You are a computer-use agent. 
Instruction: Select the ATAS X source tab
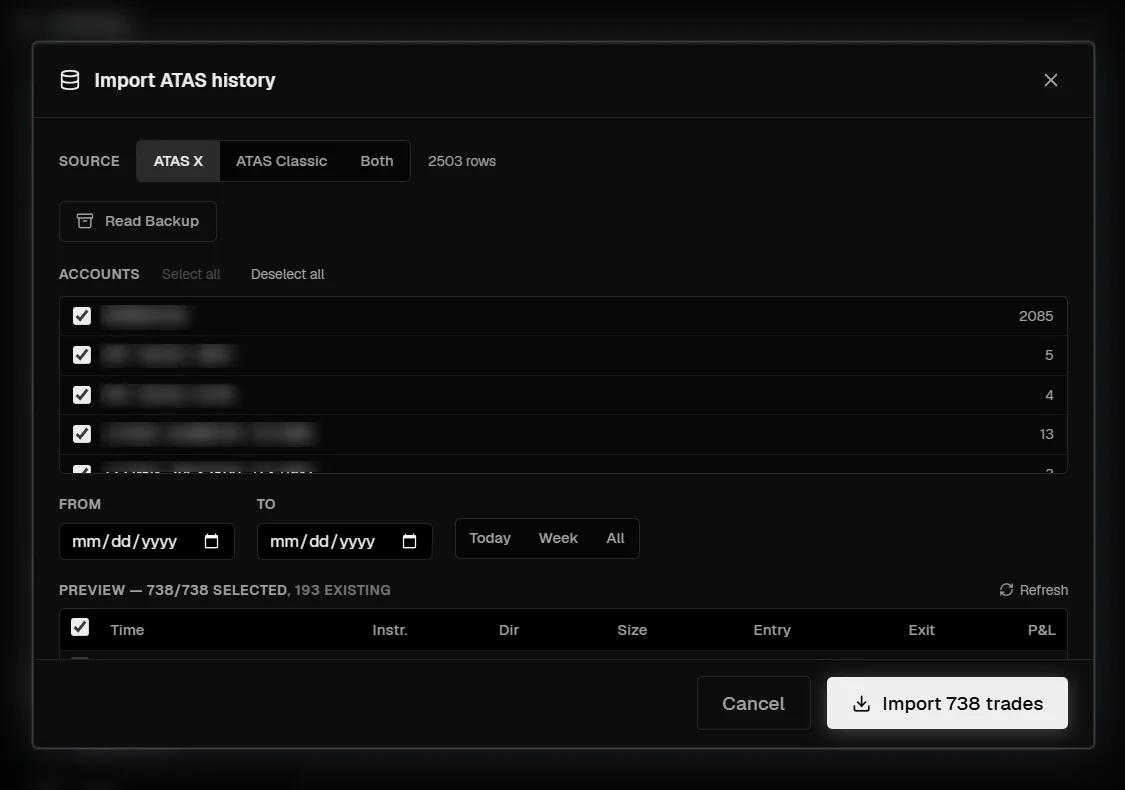click(x=178, y=161)
